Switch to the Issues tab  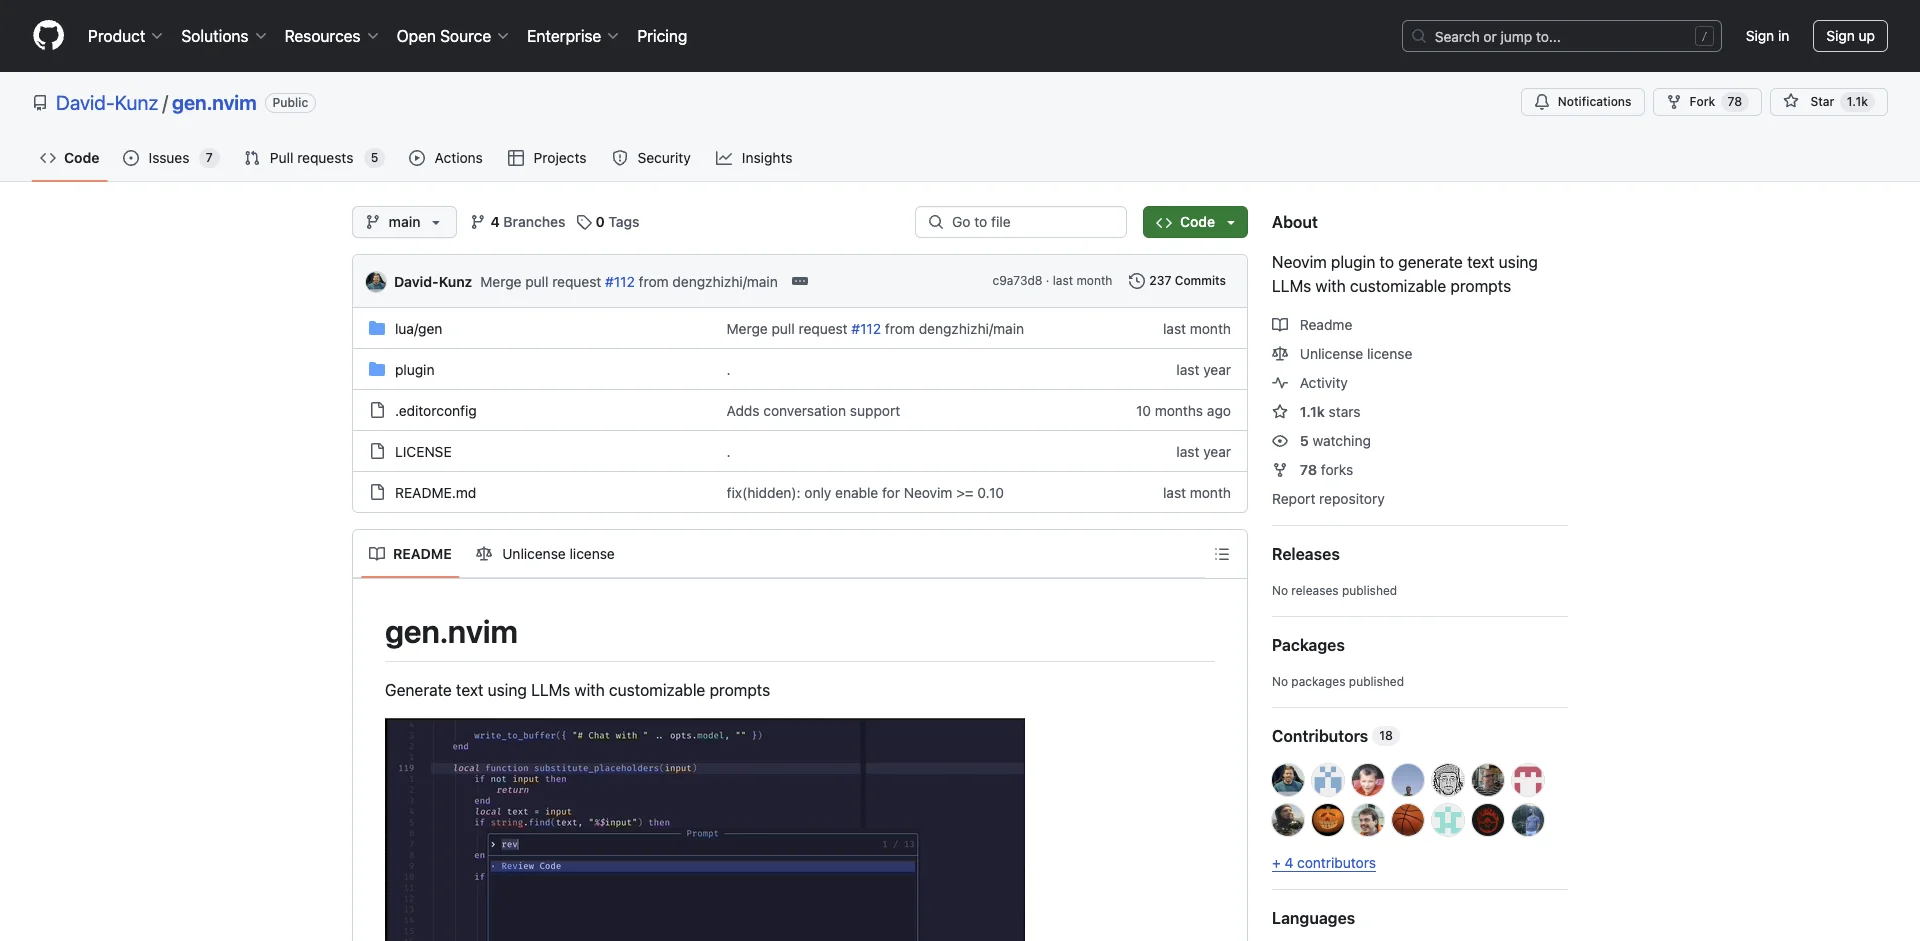tap(170, 158)
